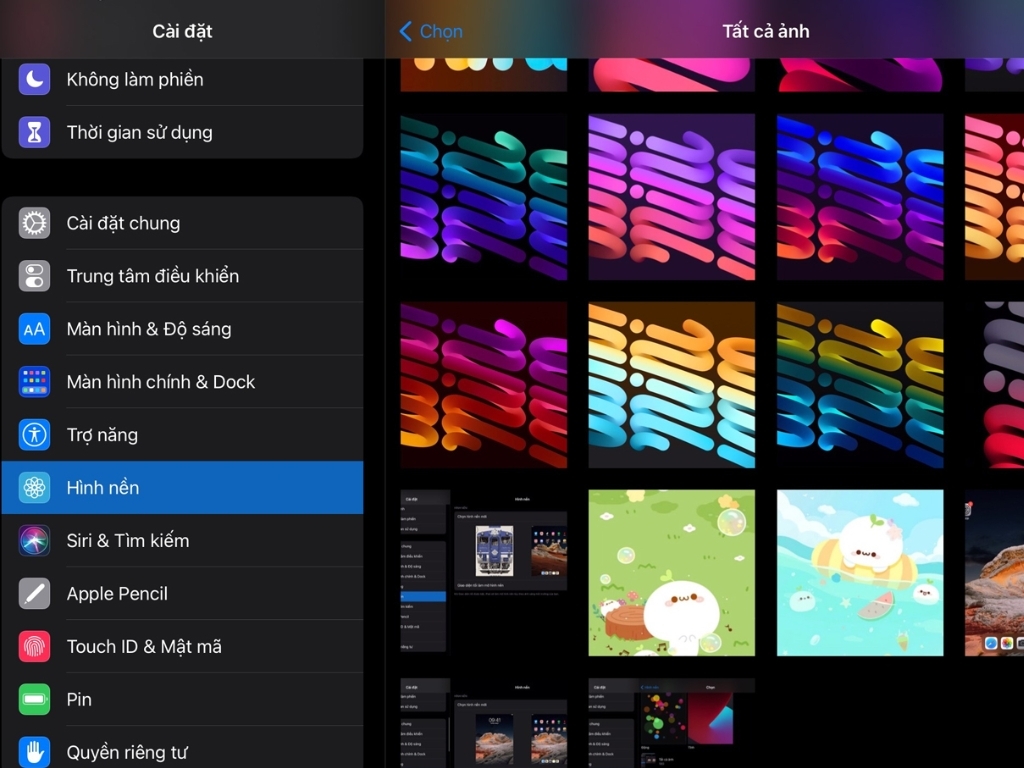Open screenshot with colorful dots wallpapers
Image resolution: width=1024 pixels, height=768 pixels.
pos(671,723)
